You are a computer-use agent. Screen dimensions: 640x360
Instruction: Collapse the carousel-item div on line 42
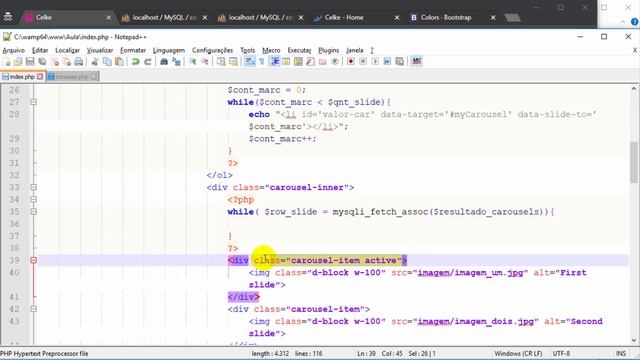pyautogui.click(x=33, y=309)
